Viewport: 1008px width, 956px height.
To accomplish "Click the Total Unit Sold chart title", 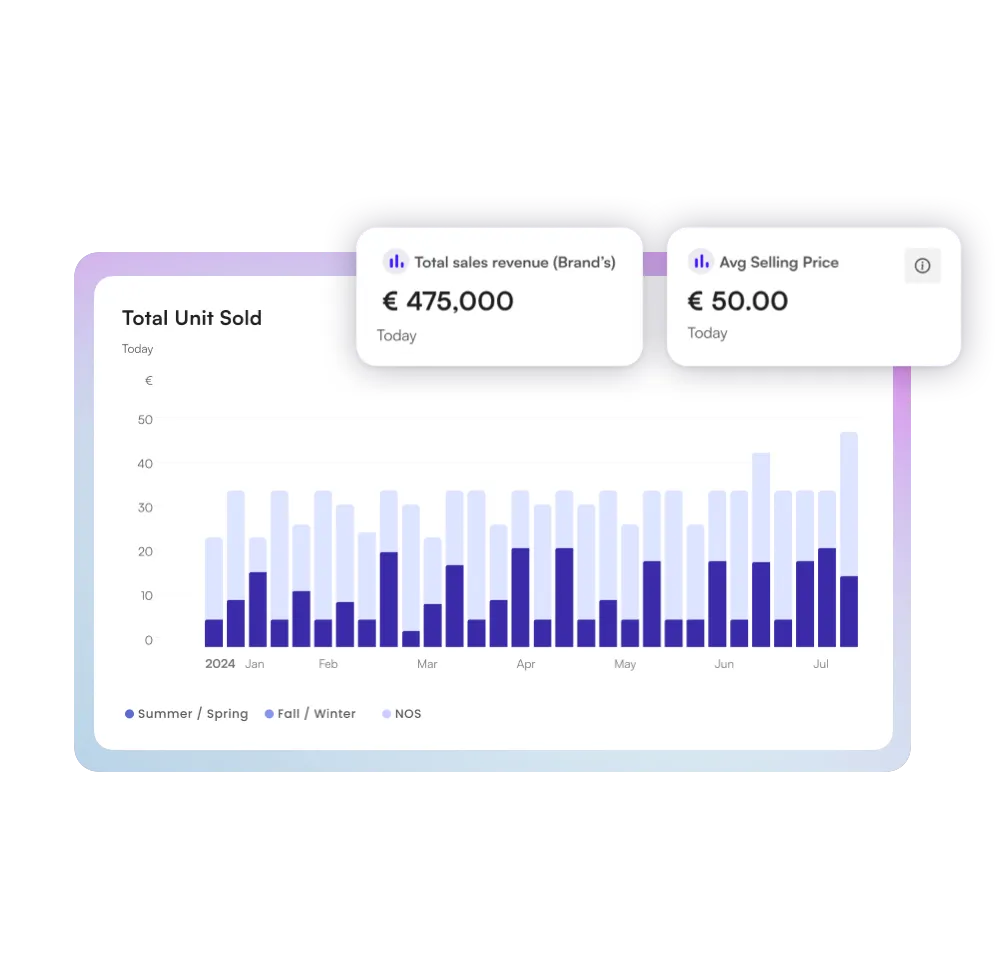I will (191, 318).
